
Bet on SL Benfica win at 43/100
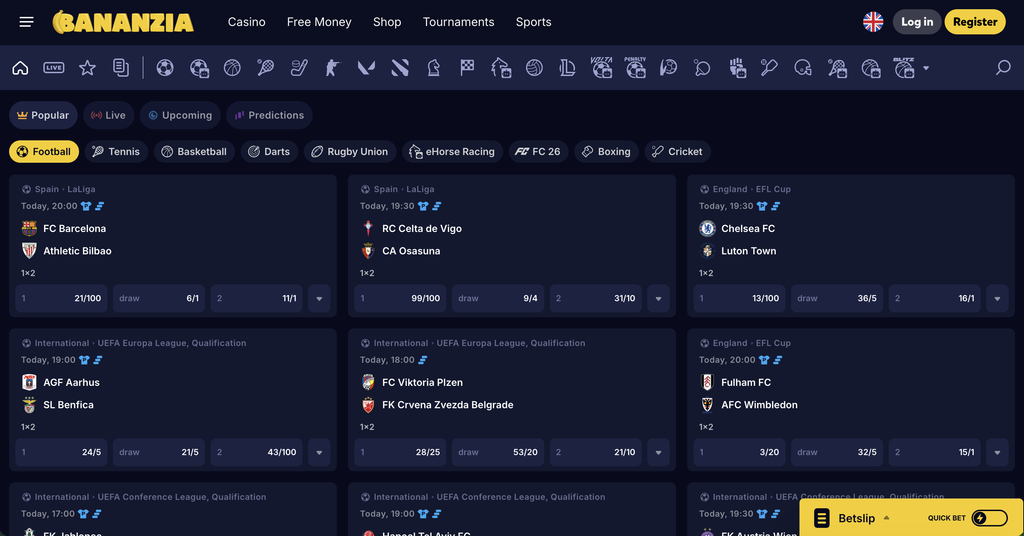pos(257,452)
